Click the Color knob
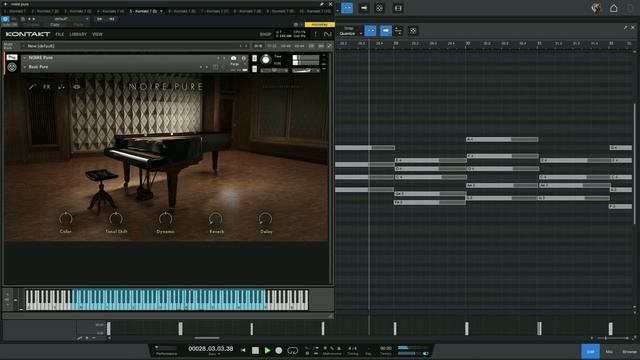Screen dimensions: 640x360 [x=66, y=219]
